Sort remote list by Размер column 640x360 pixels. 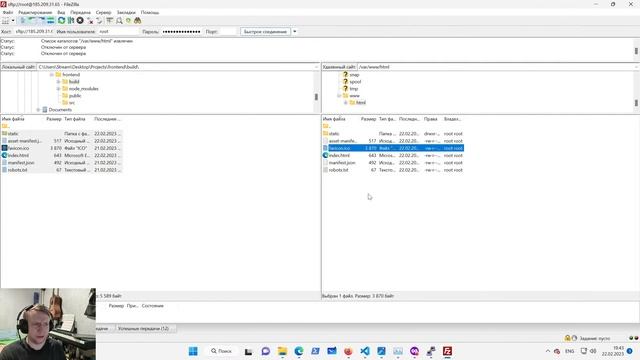point(368,119)
